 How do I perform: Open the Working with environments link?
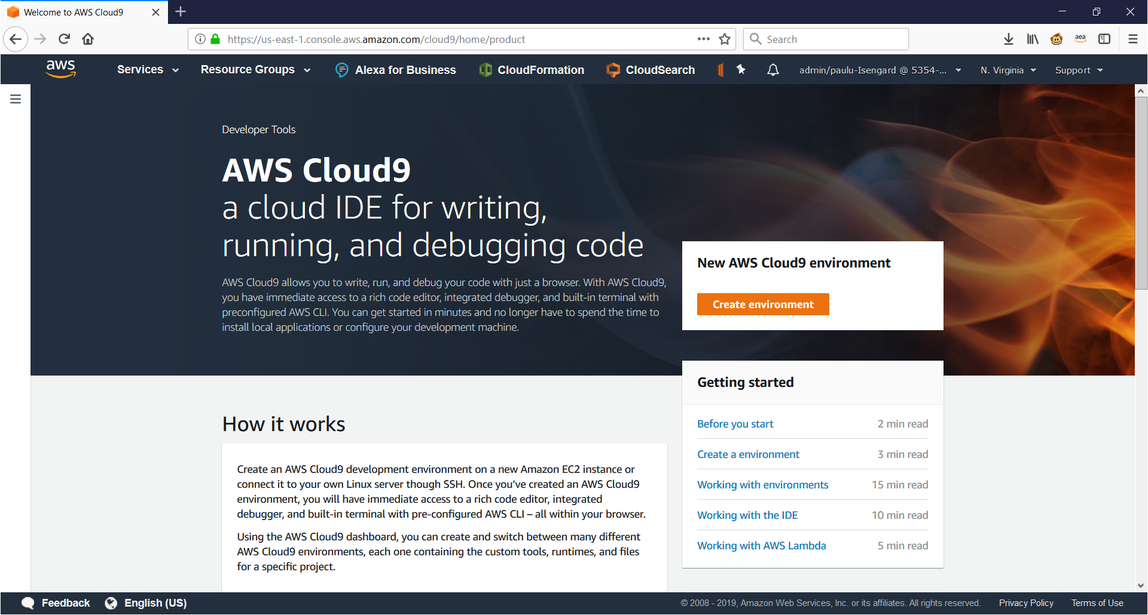point(763,485)
